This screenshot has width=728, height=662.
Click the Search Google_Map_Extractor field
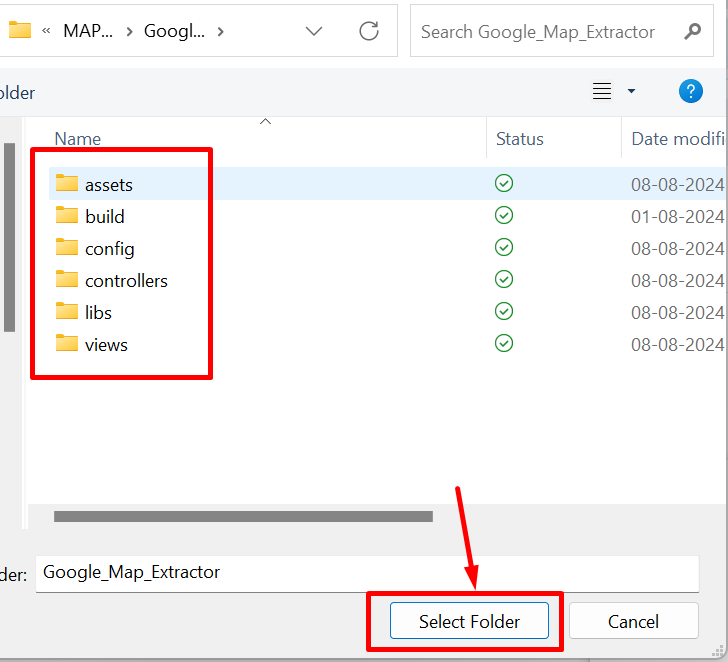[x=561, y=31]
